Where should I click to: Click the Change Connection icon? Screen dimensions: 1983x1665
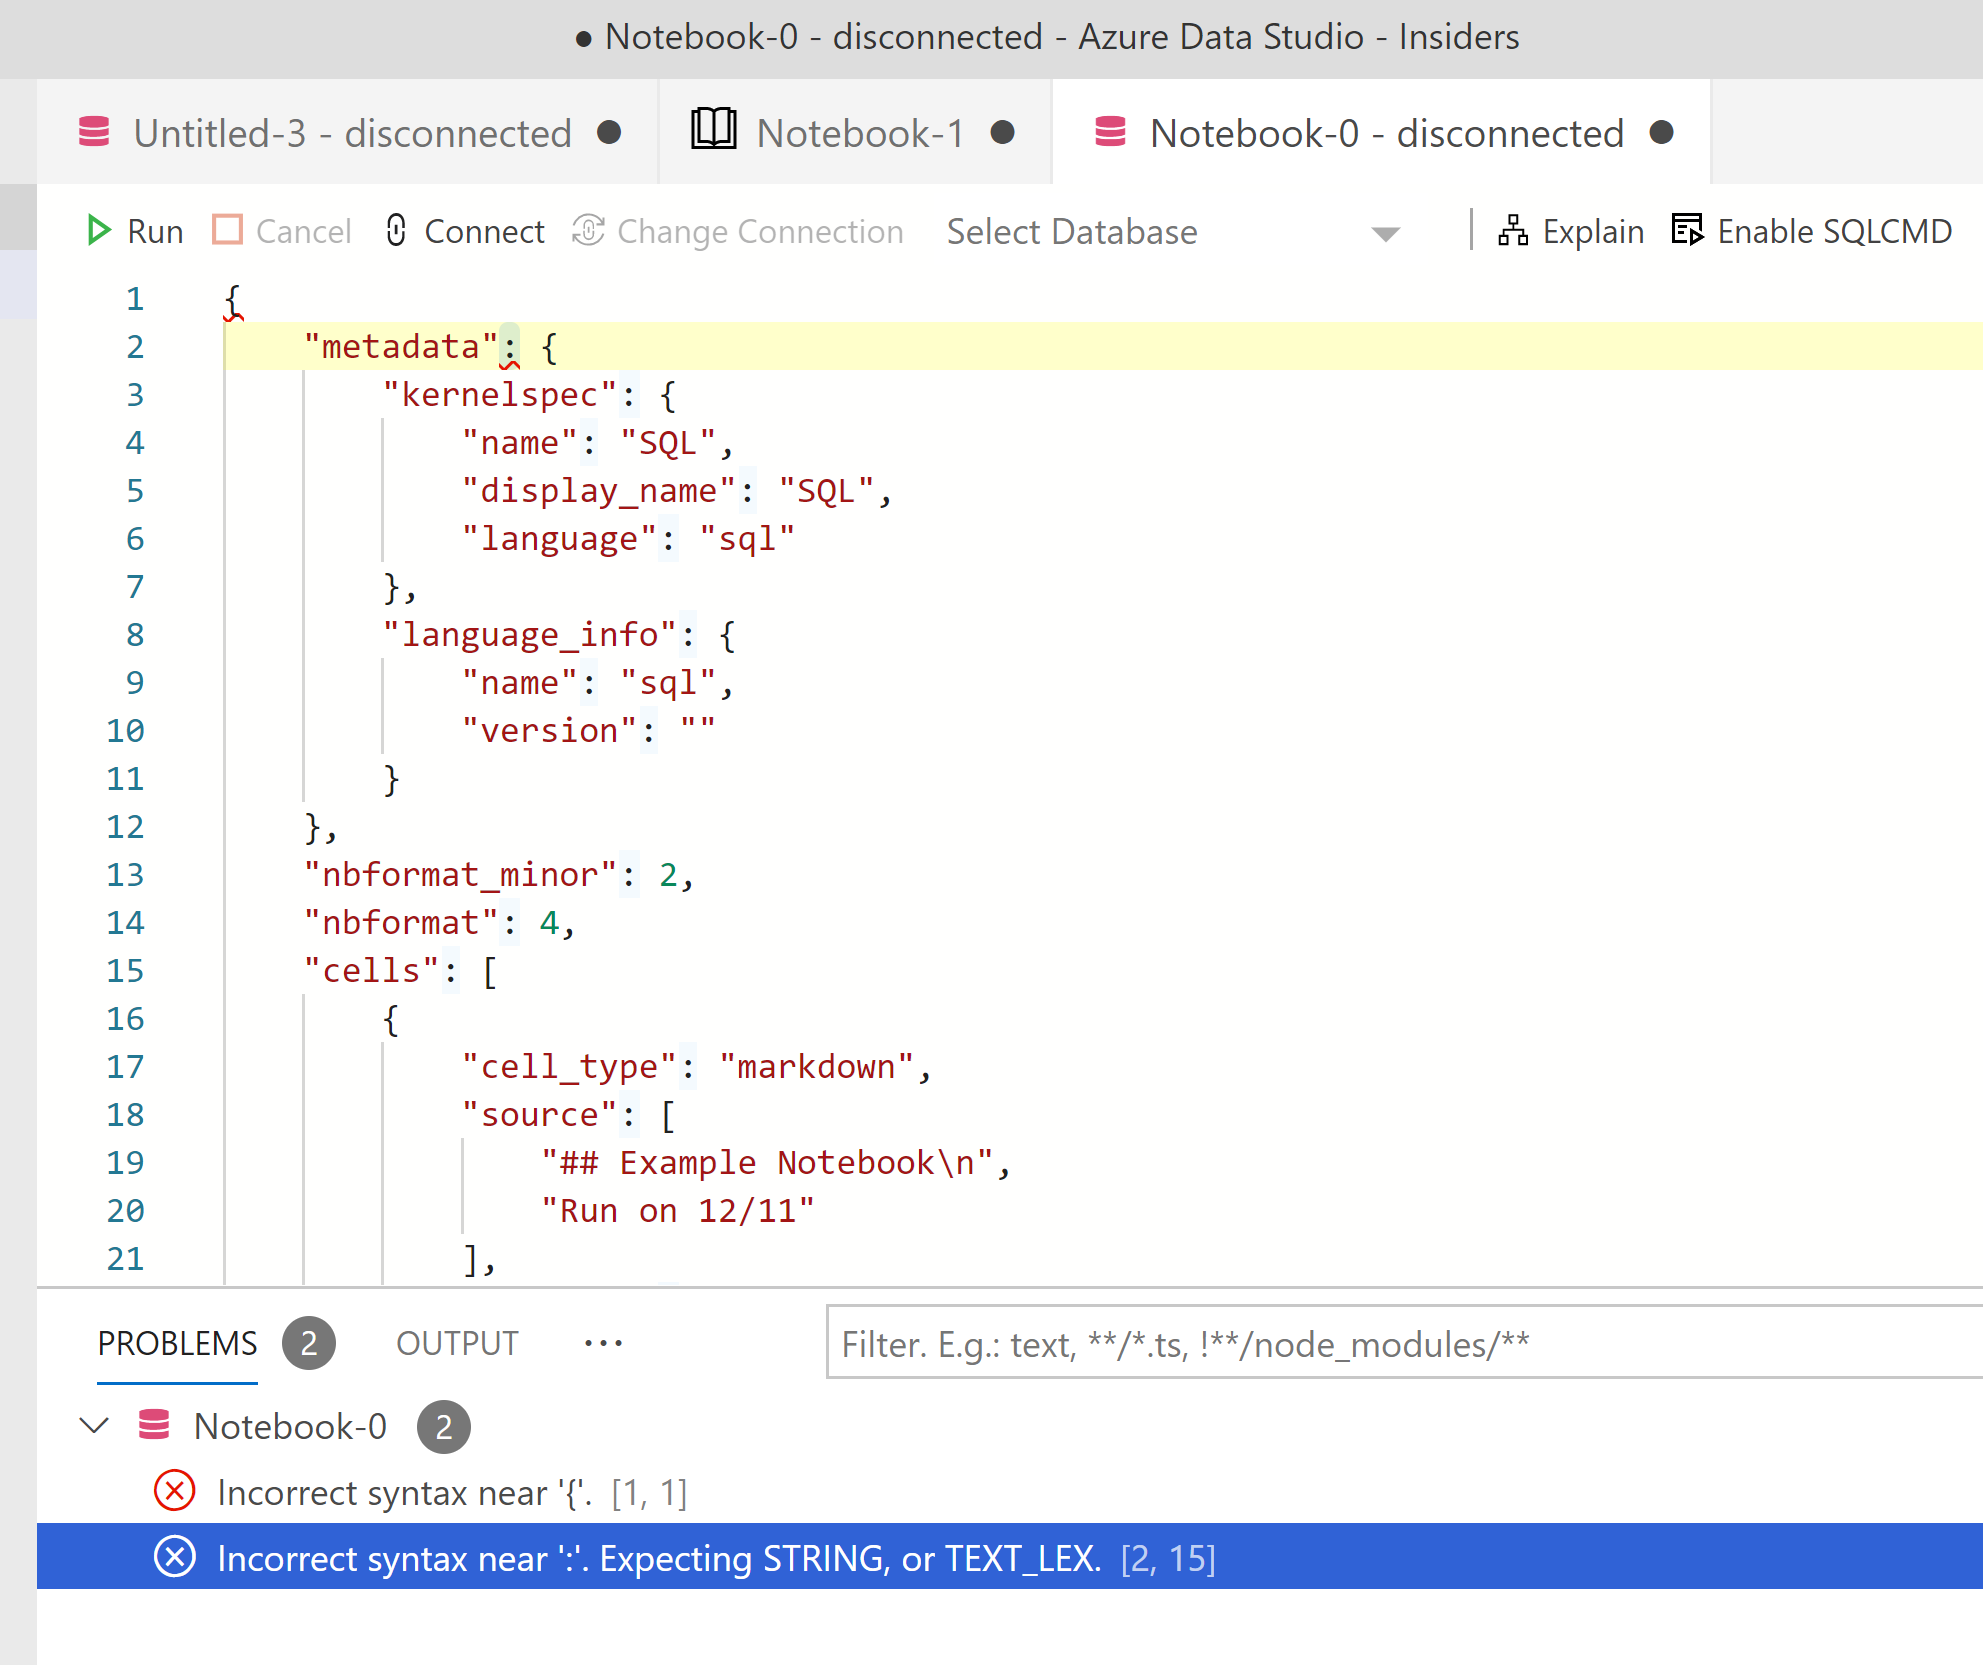tap(589, 230)
